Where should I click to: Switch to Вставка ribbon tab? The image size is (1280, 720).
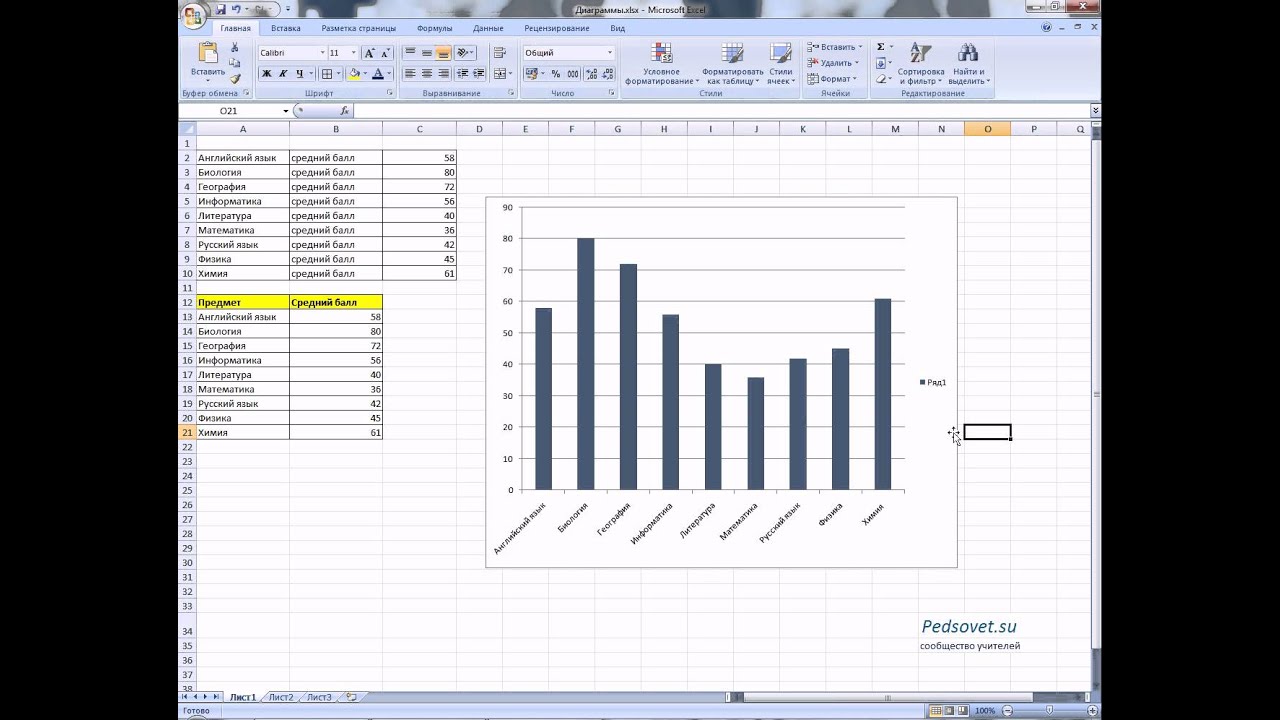(285, 28)
